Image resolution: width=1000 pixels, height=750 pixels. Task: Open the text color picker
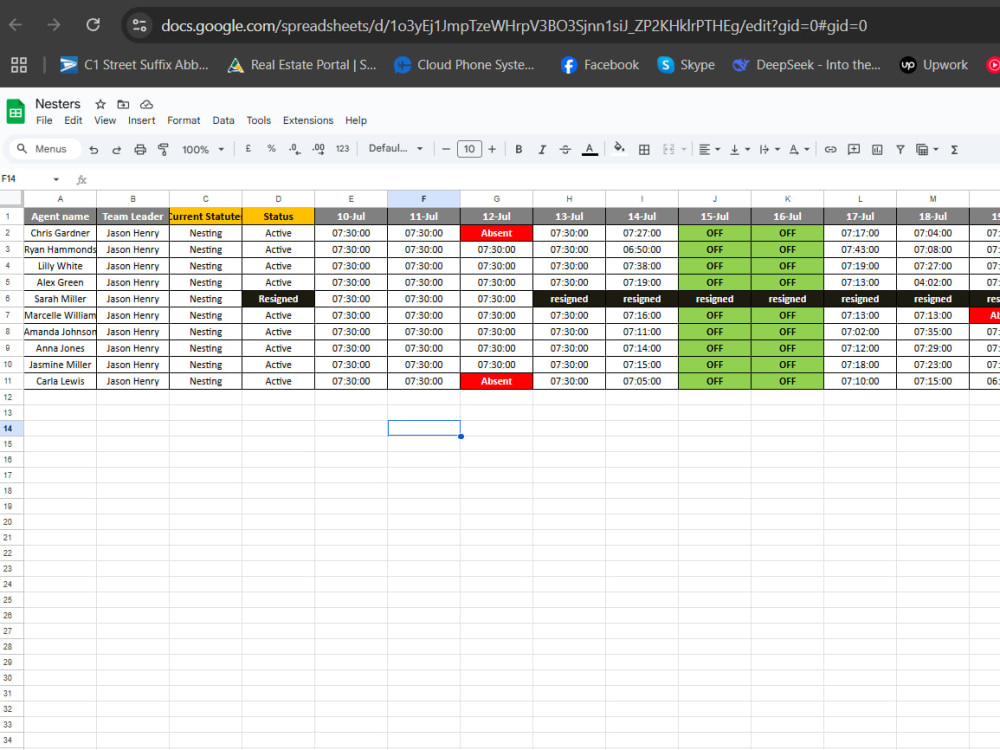click(589, 149)
